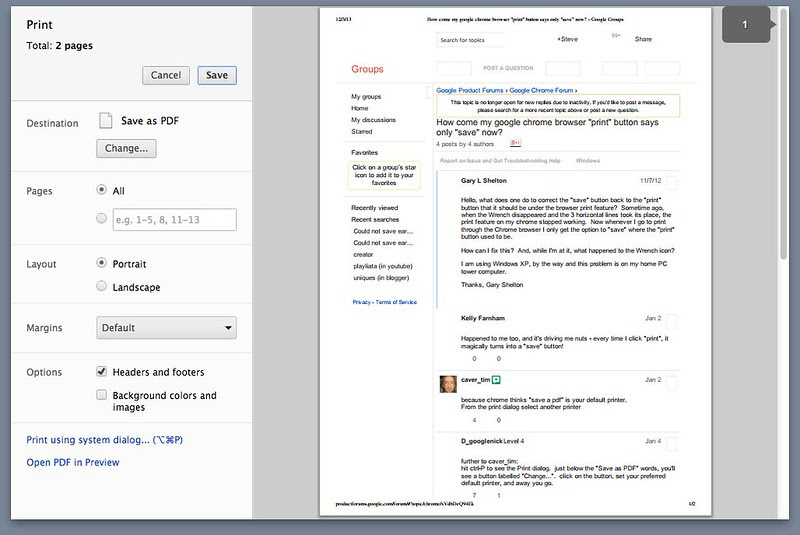
Task: Choose Landscape layout
Action: (x=102, y=286)
